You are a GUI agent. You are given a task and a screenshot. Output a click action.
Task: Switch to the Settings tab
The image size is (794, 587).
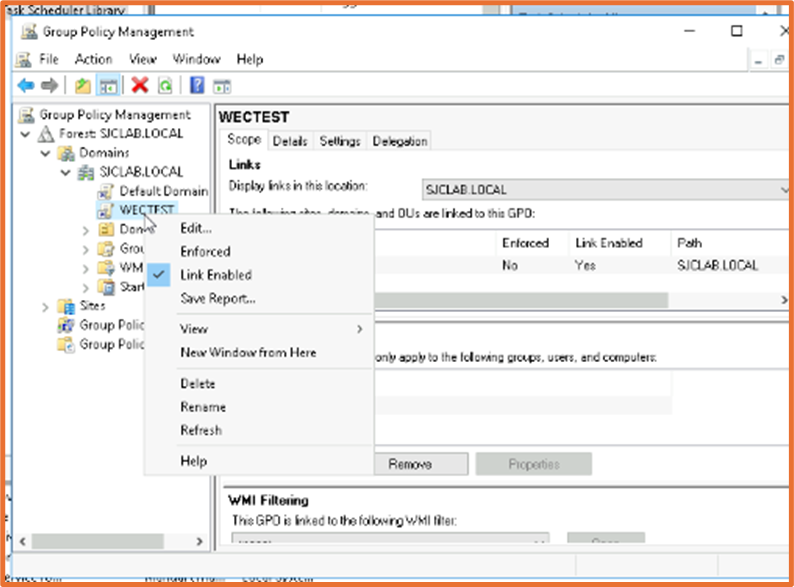coord(340,141)
